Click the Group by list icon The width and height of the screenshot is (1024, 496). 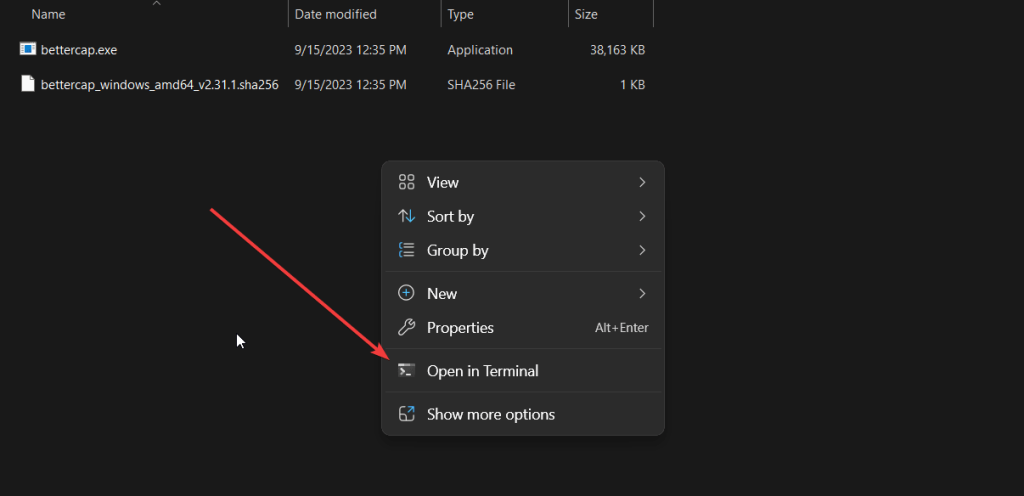tap(406, 250)
